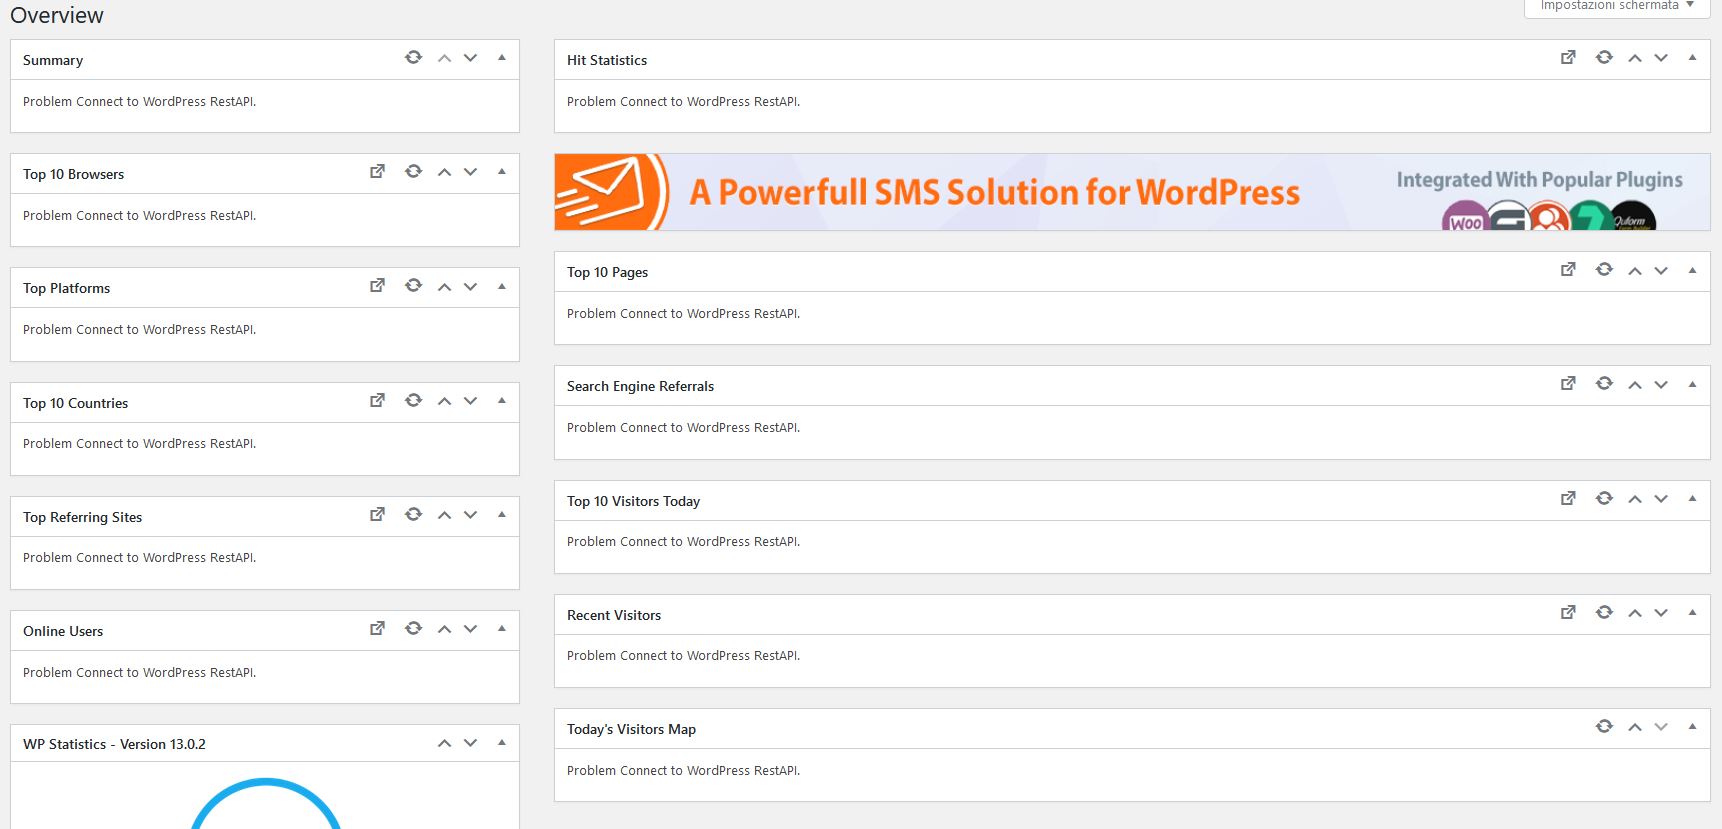Image resolution: width=1722 pixels, height=829 pixels.
Task: Collapse the Summary panel
Action: (x=502, y=58)
